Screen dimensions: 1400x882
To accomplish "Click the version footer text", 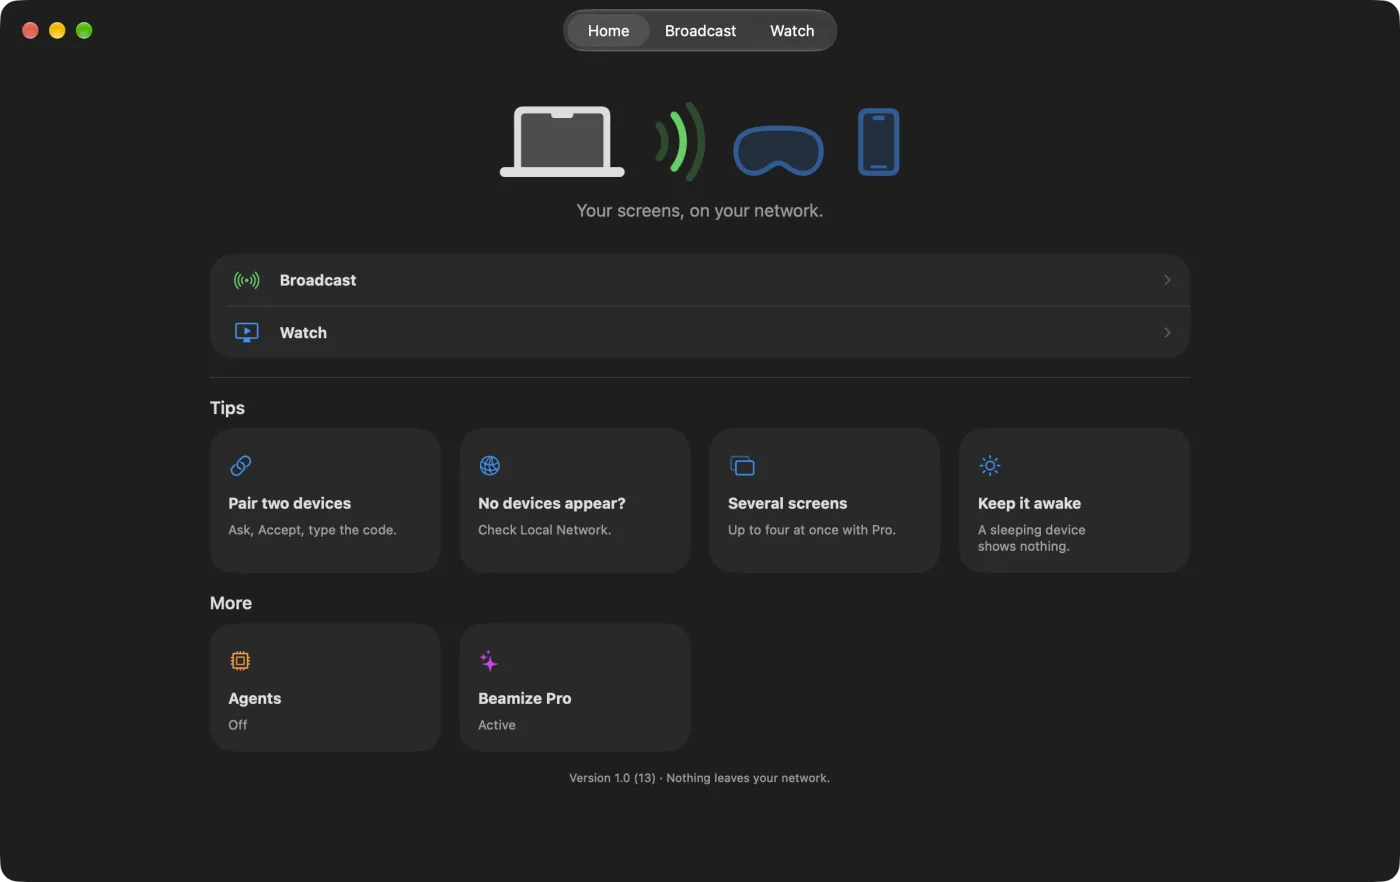I will [700, 778].
